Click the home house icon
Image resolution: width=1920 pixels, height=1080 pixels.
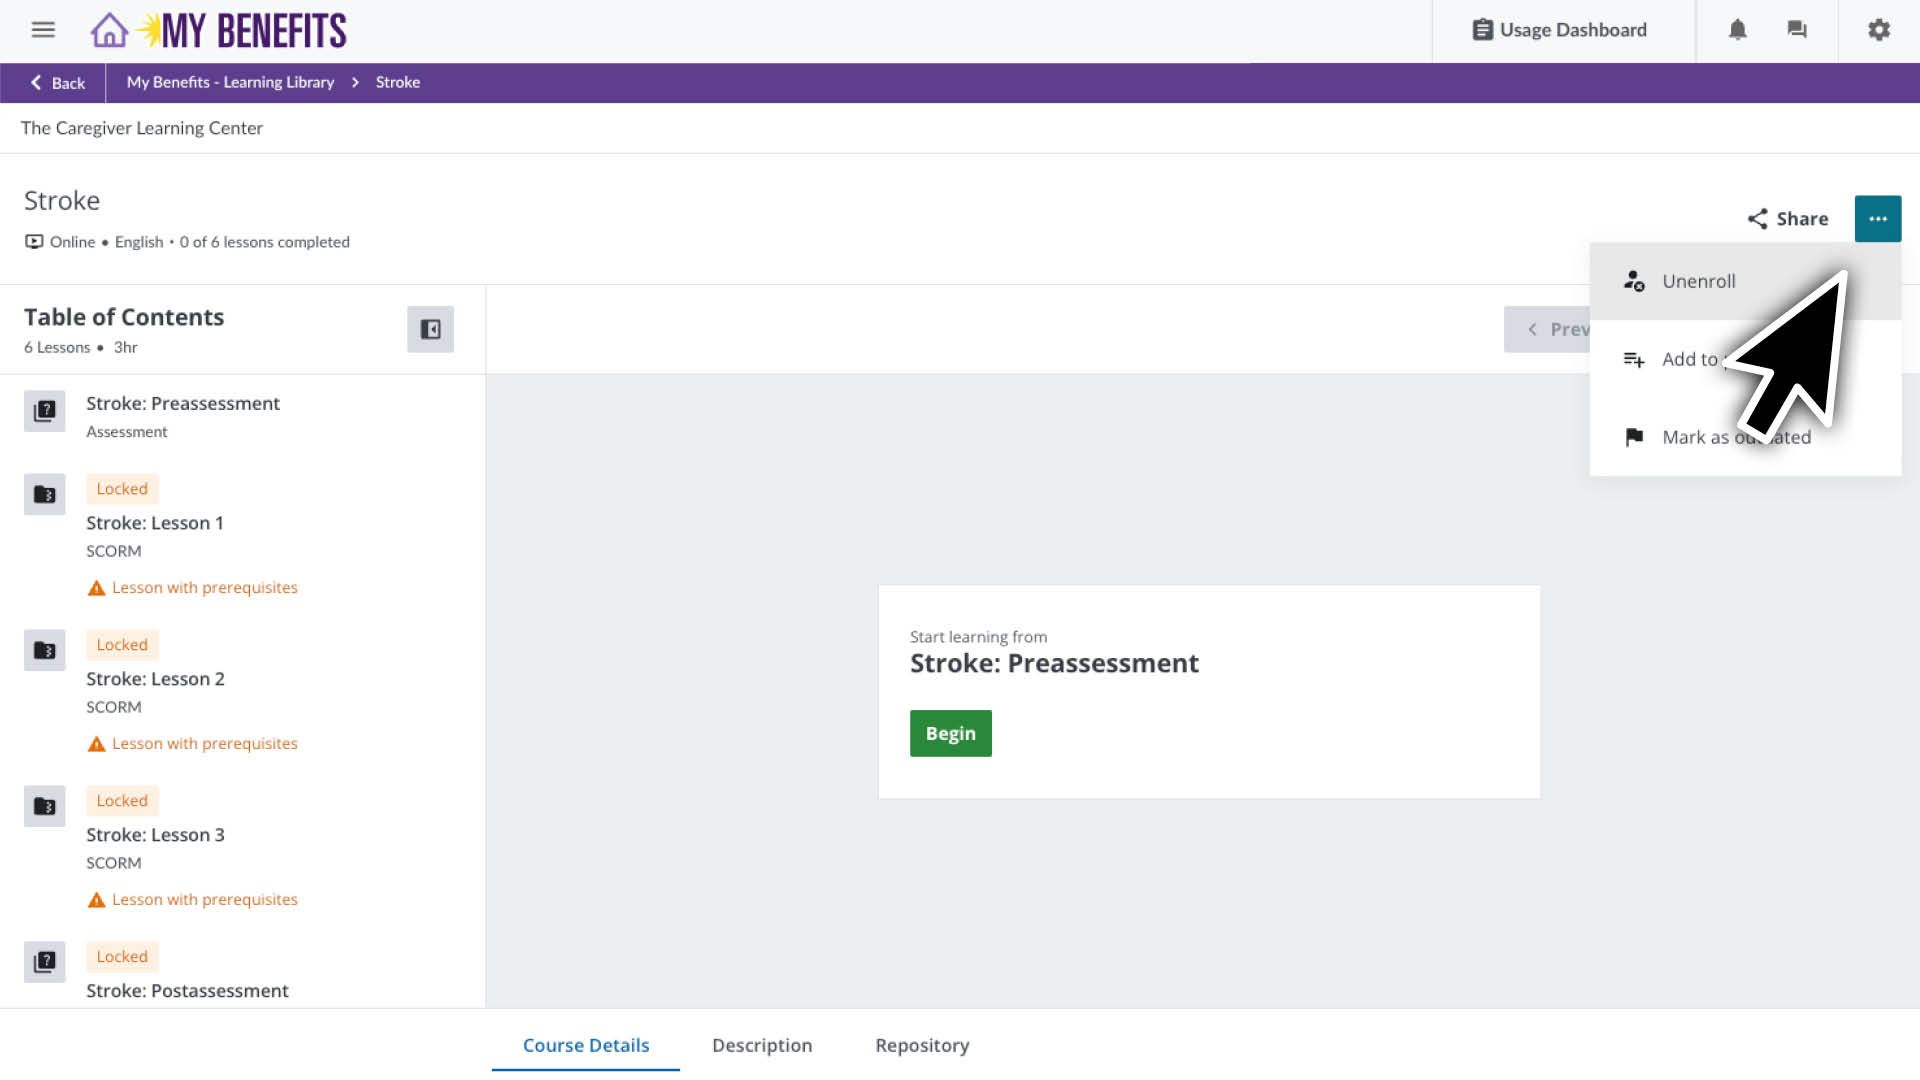pyautogui.click(x=109, y=30)
